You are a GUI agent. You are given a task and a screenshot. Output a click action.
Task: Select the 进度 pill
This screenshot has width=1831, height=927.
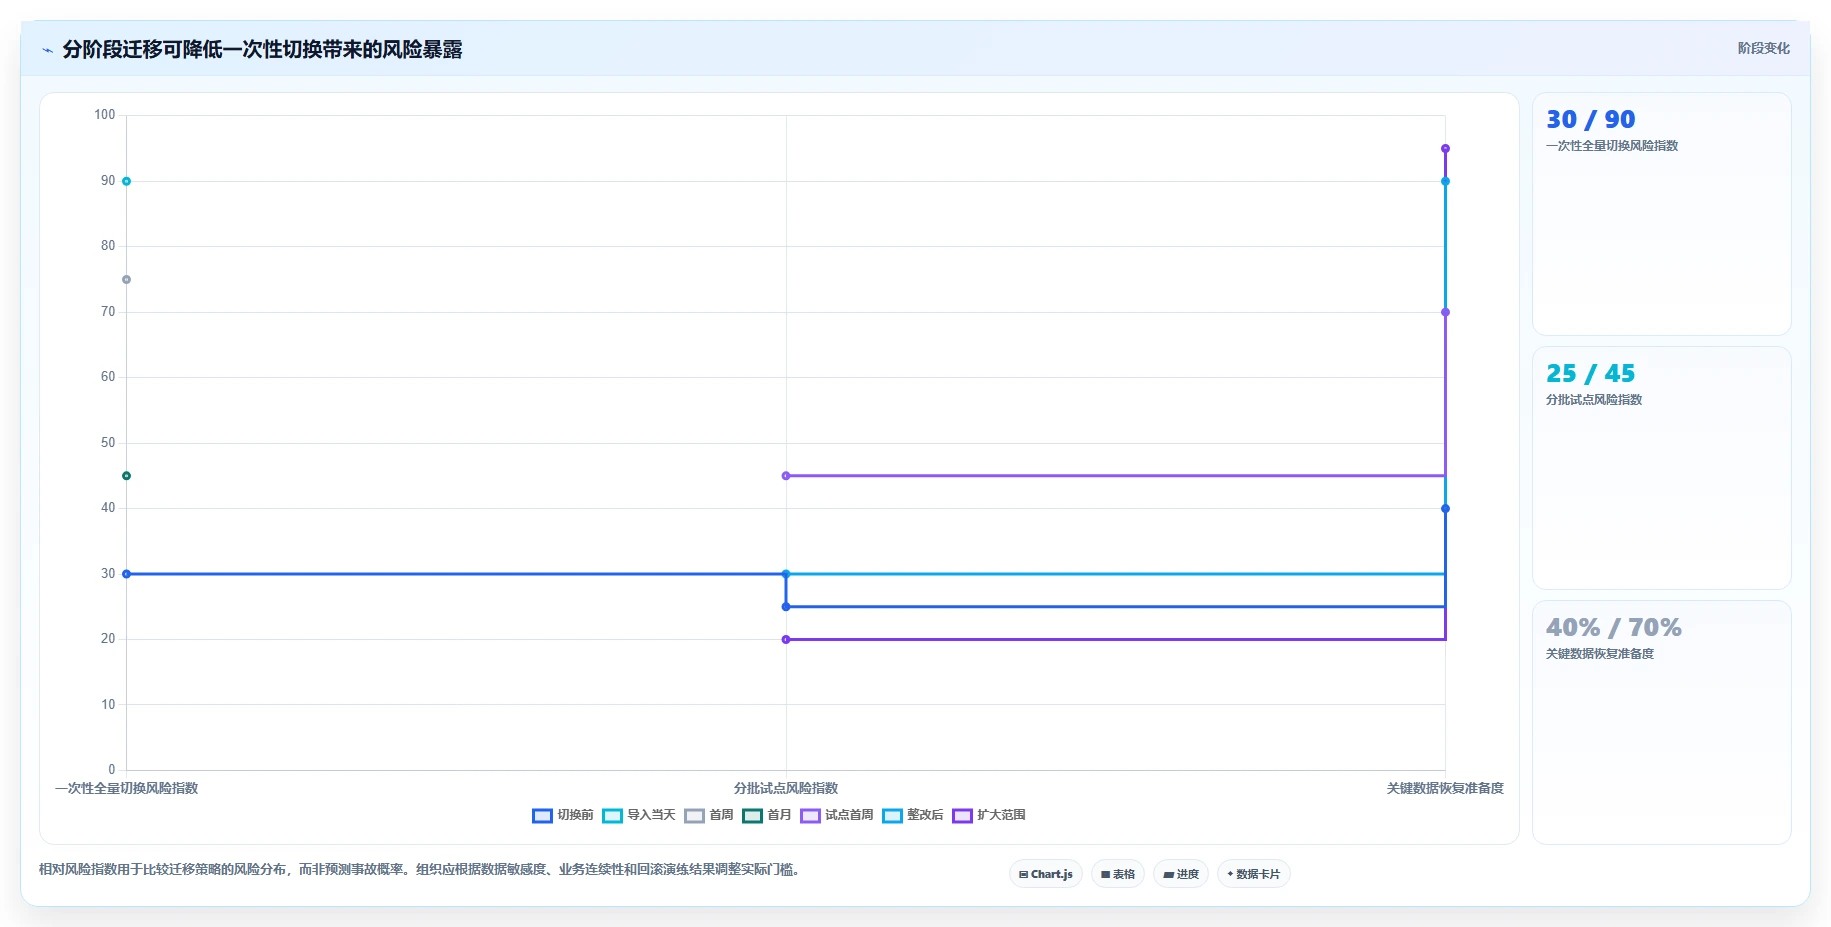[x=1181, y=874]
